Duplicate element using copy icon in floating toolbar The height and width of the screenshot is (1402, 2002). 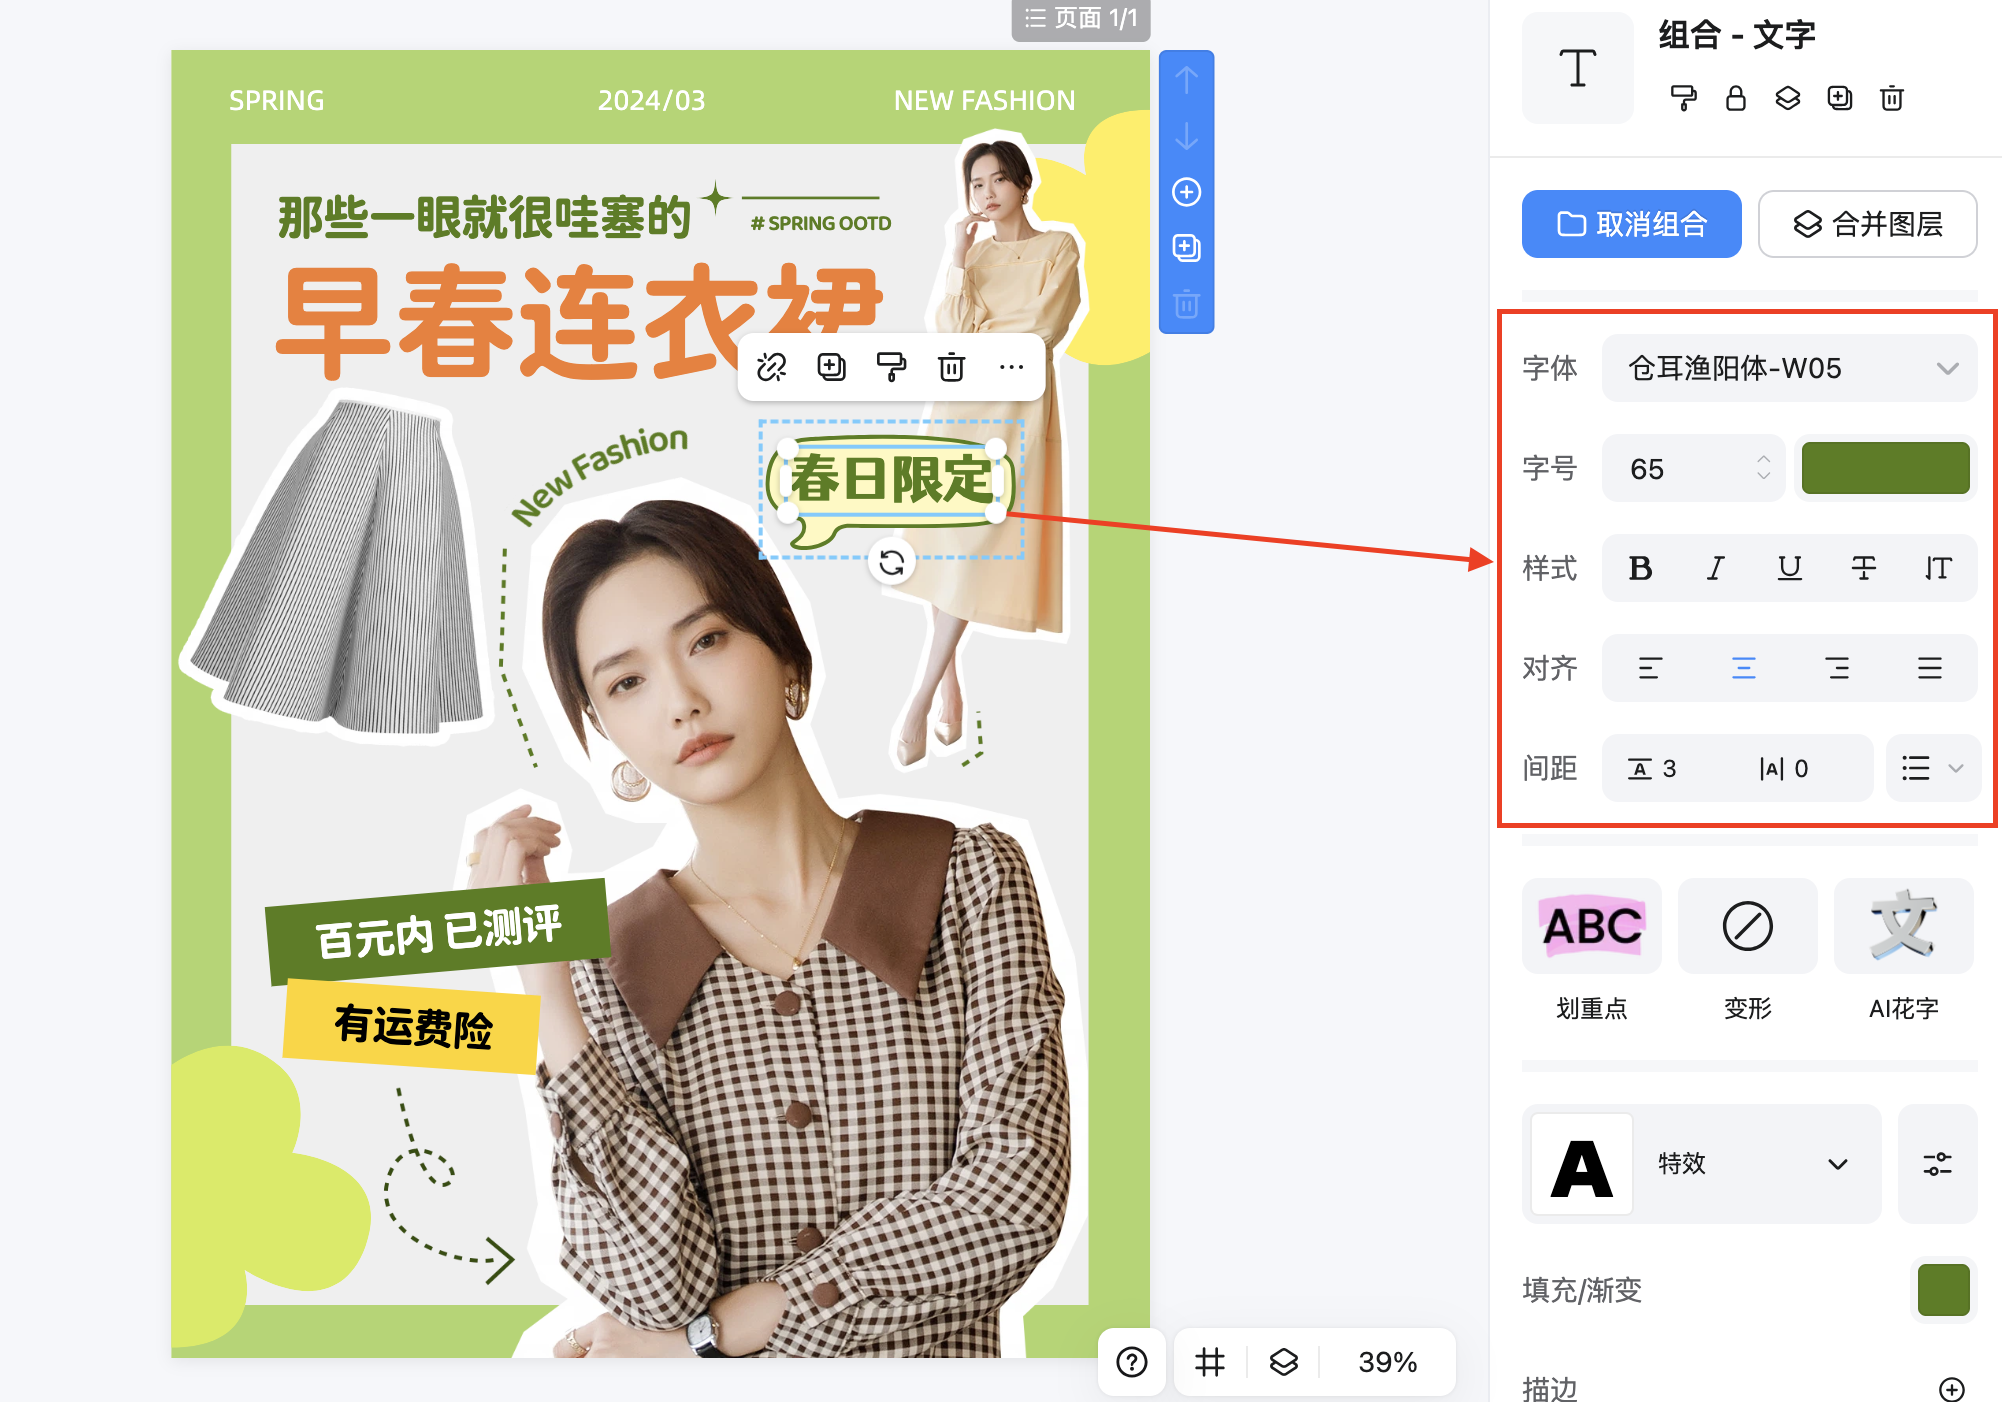[x=832, y=367]
